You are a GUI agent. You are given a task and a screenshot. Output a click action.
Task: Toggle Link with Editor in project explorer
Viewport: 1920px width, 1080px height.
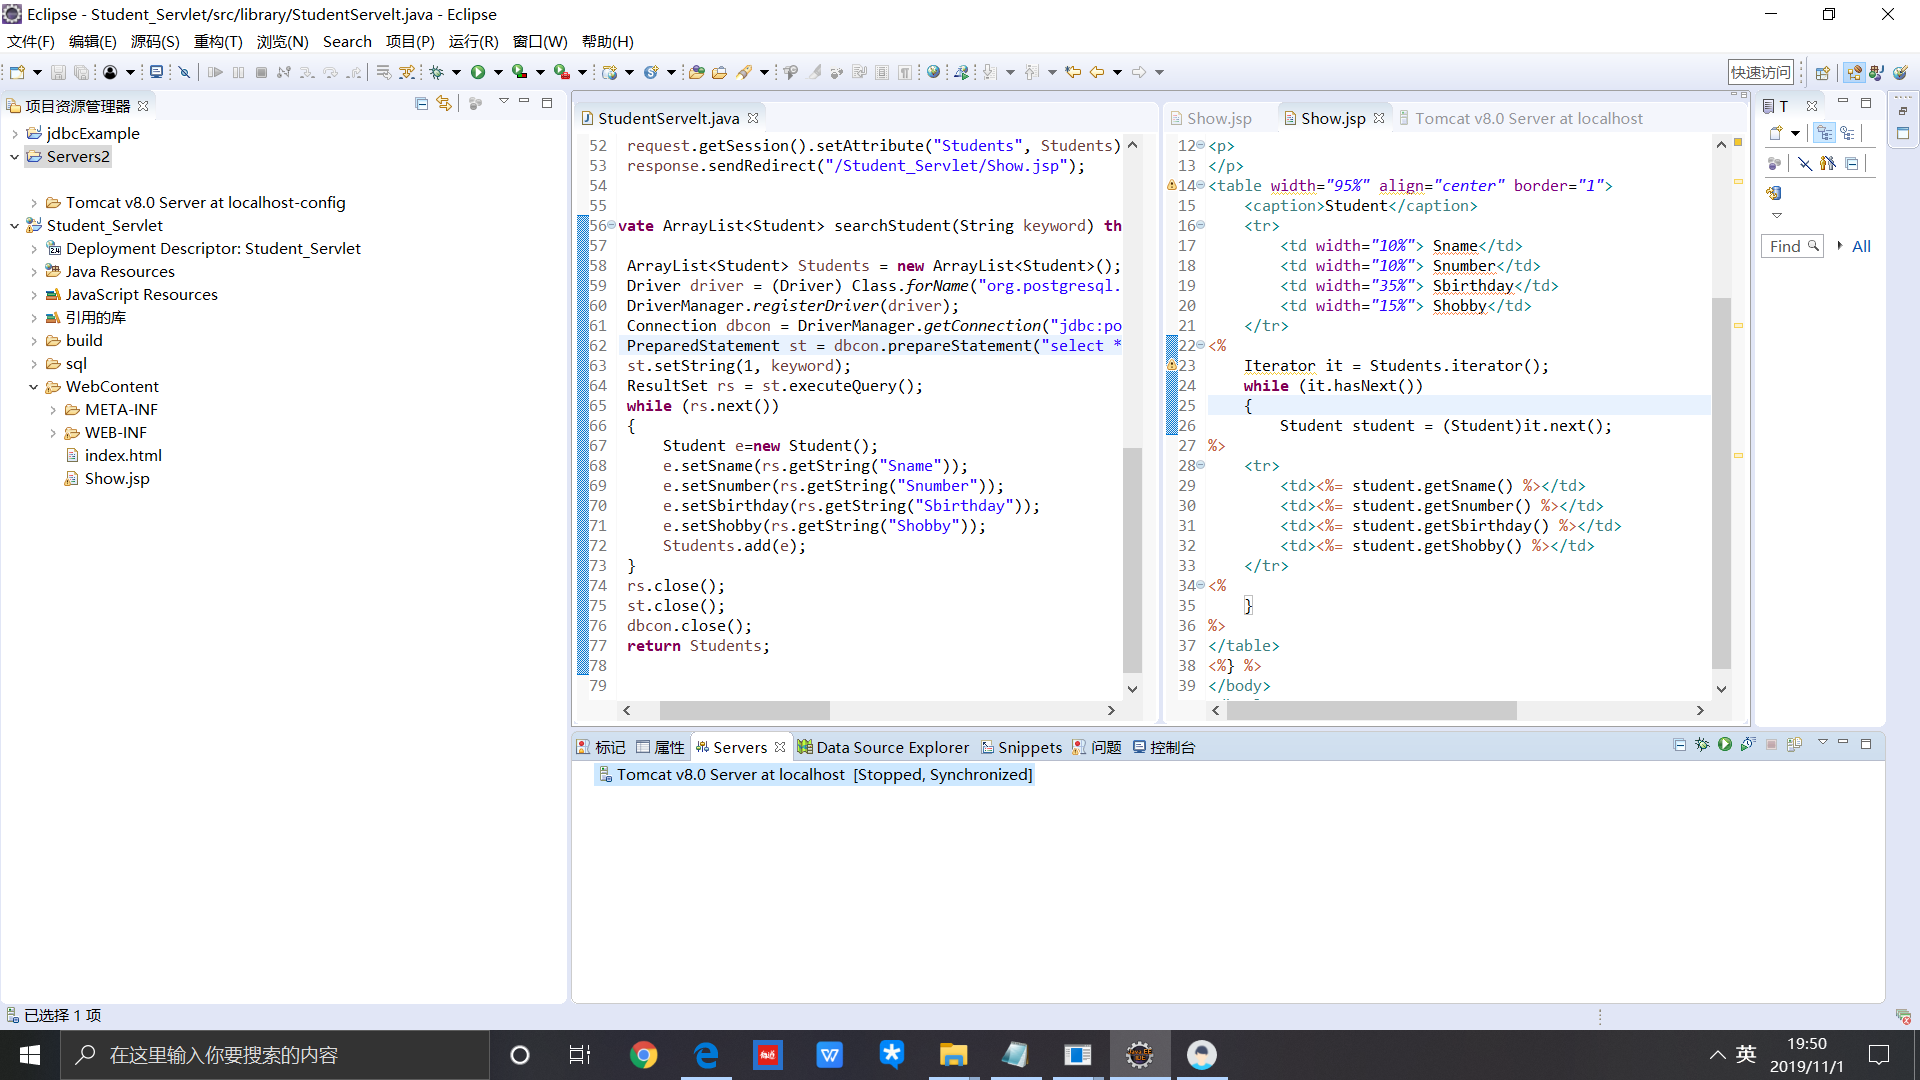(x=444, y=104)
